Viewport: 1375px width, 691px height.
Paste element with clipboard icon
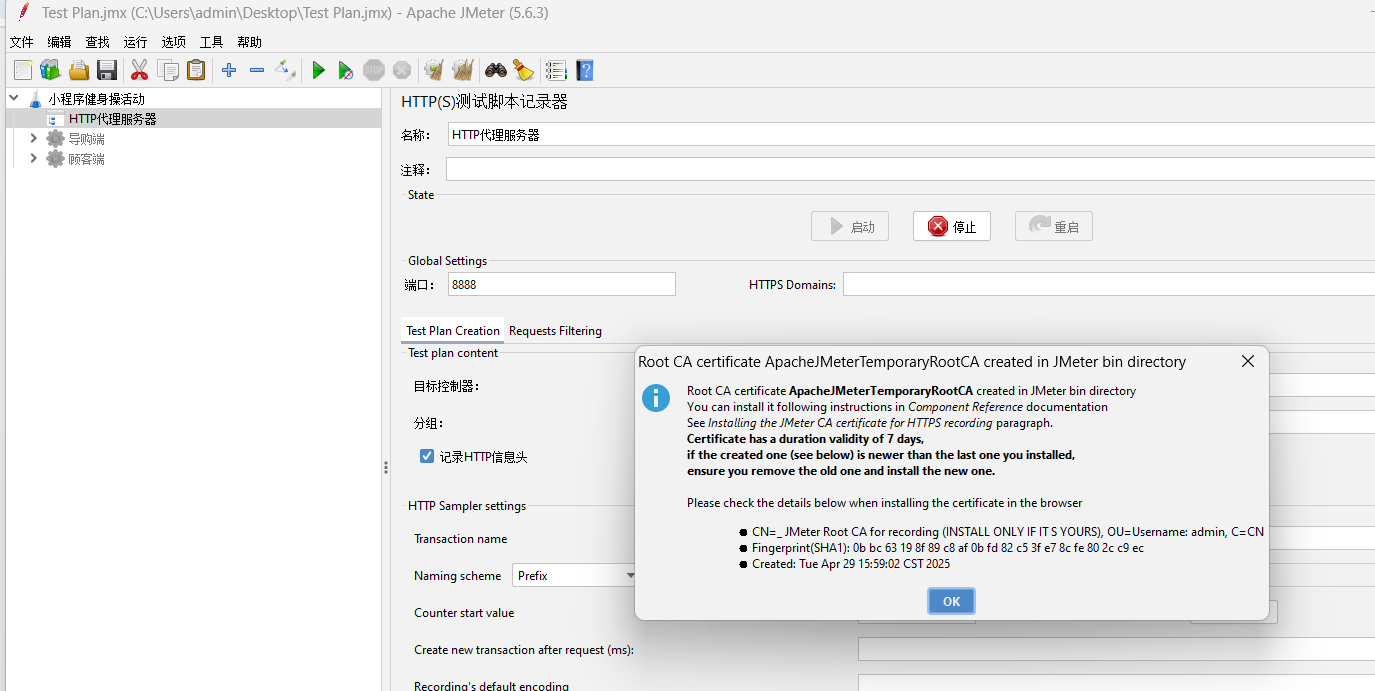click(x=196, y=70)
